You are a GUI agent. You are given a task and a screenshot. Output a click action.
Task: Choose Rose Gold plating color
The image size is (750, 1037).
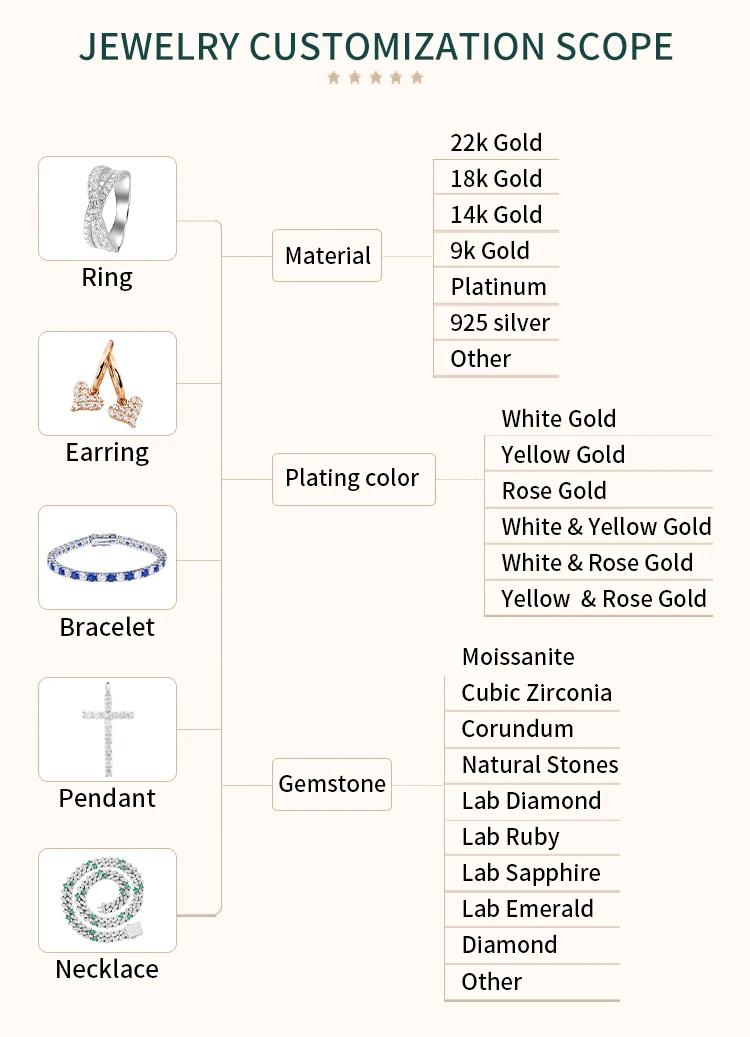point(554,491)
